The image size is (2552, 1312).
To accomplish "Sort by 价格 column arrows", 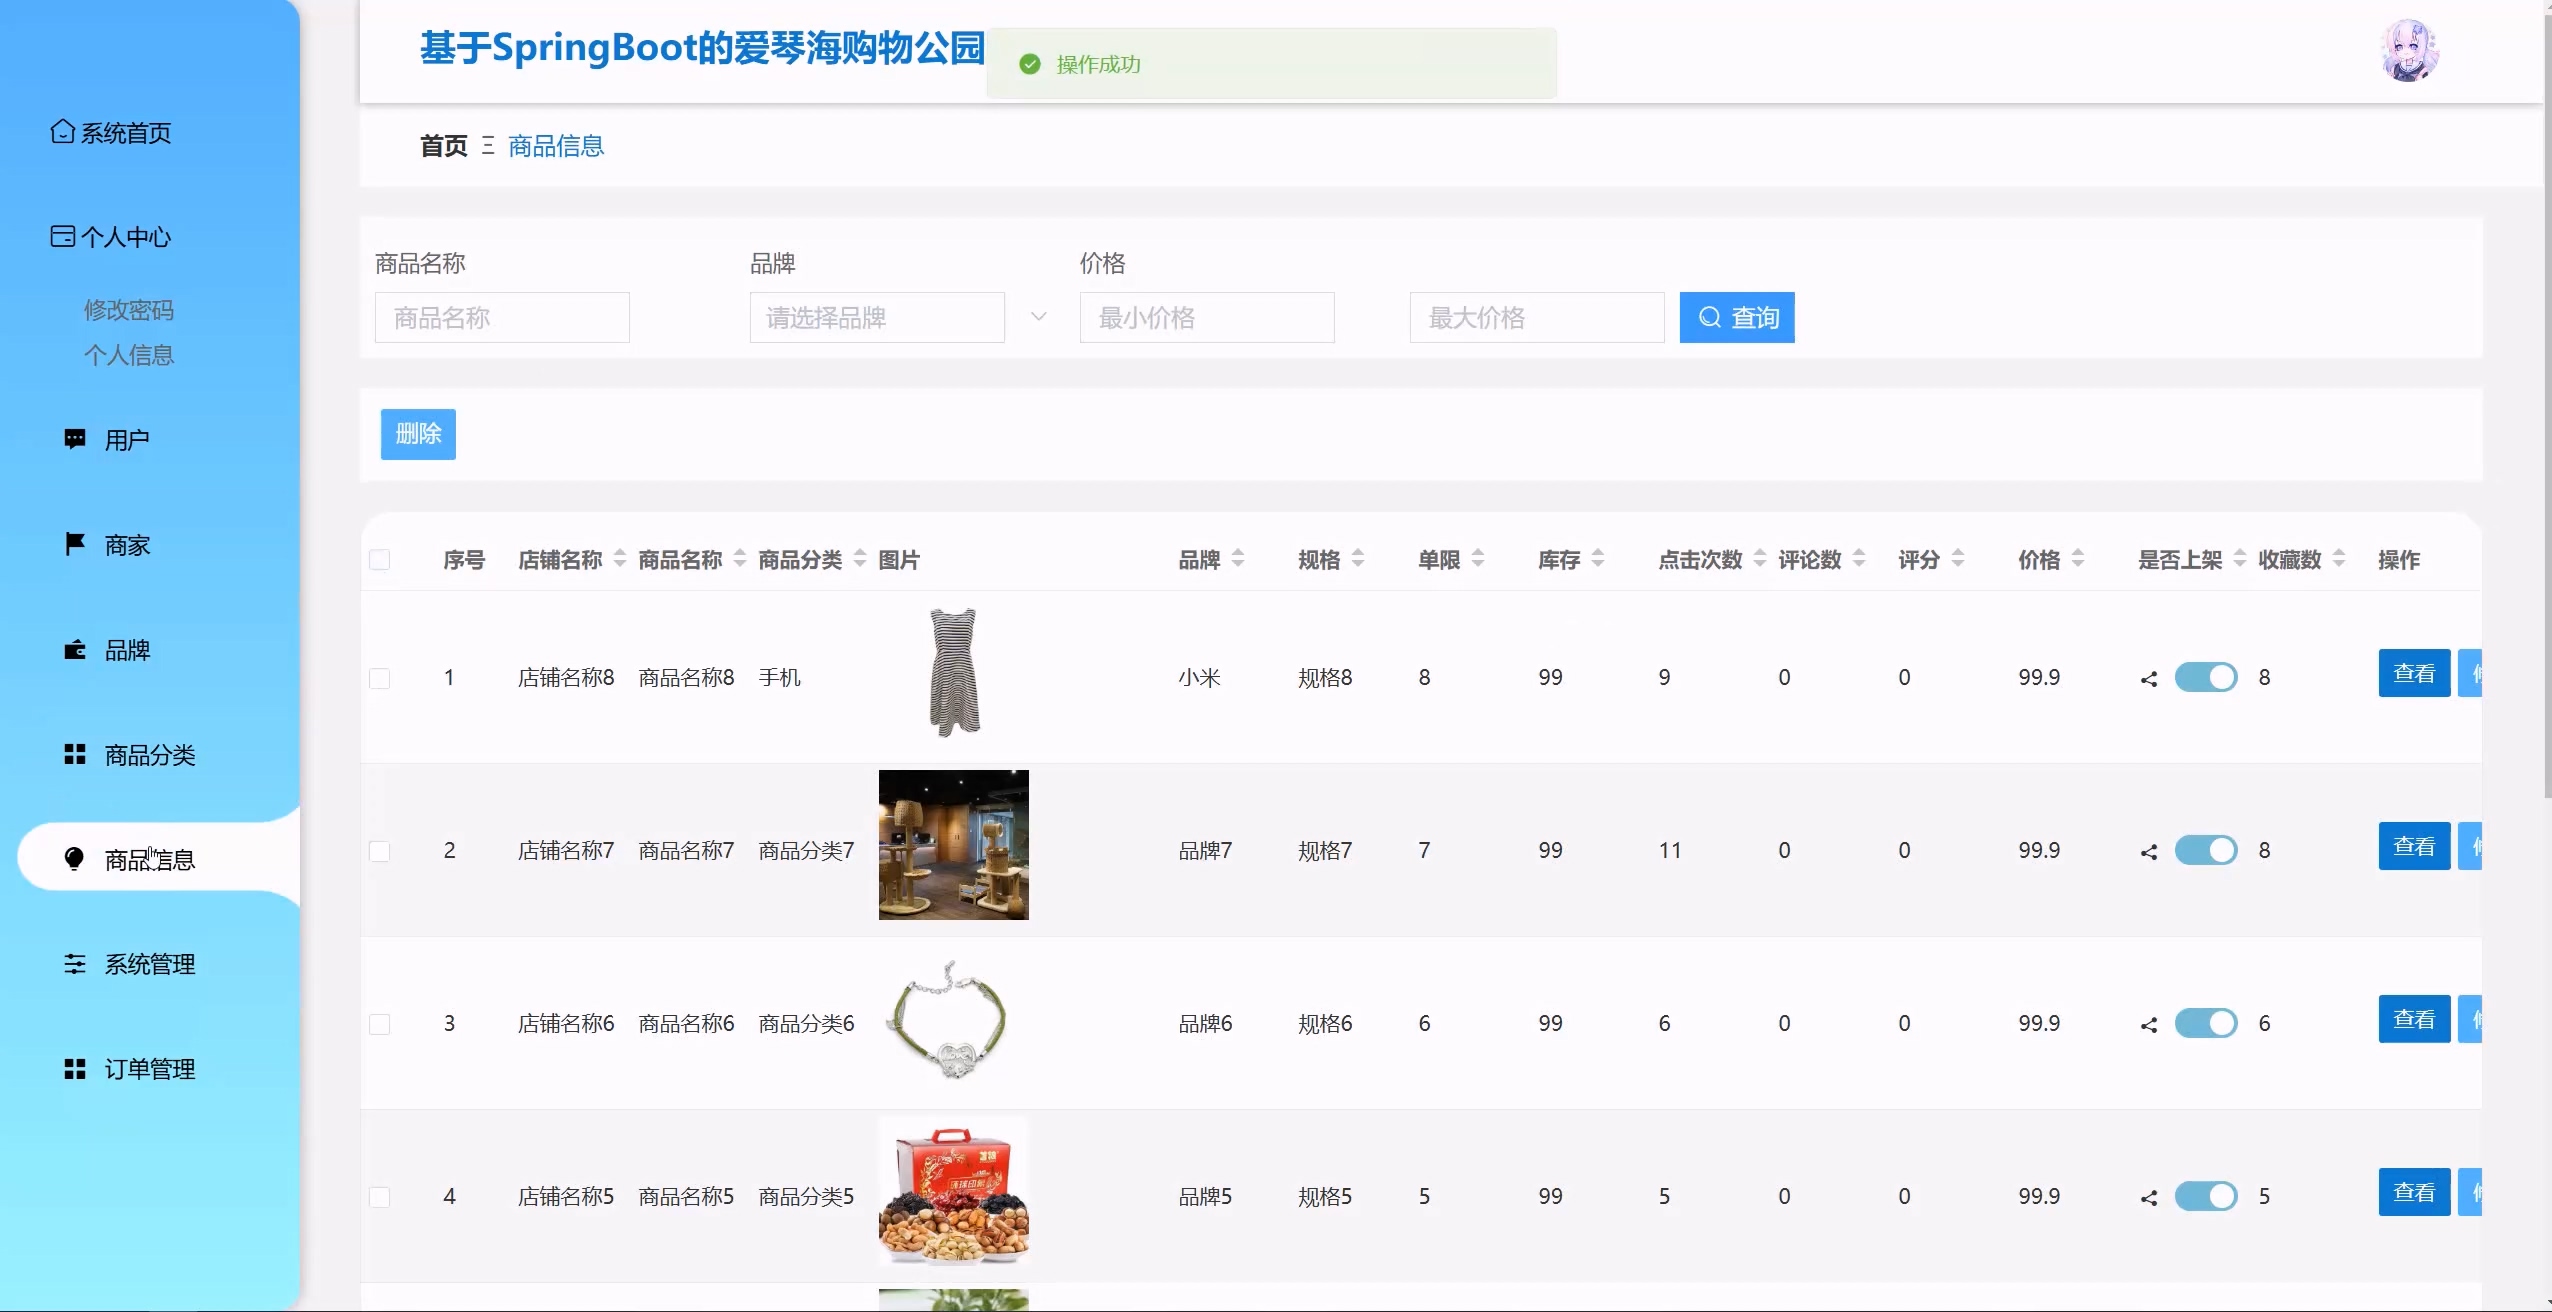I will click(x=2078, y=559).
